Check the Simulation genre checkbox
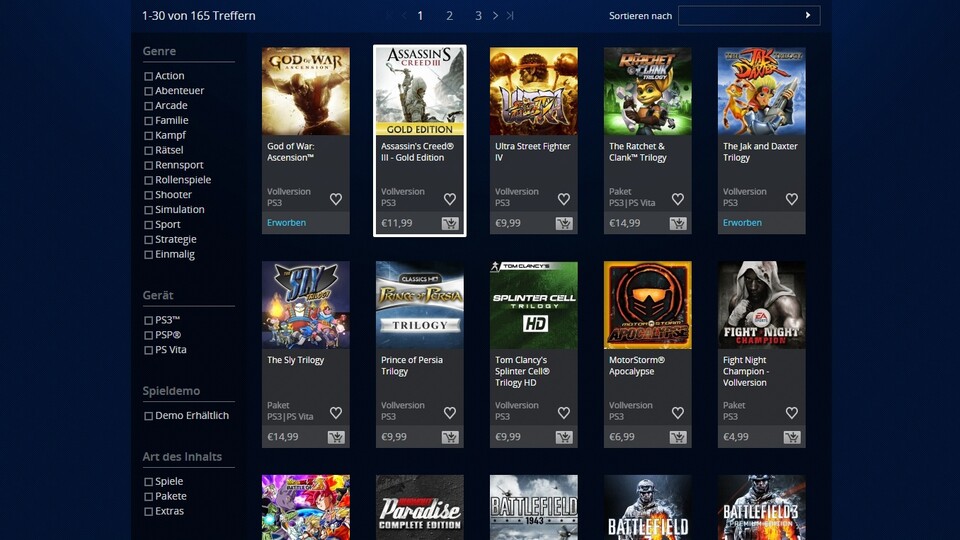 click(x=148, y=210)
